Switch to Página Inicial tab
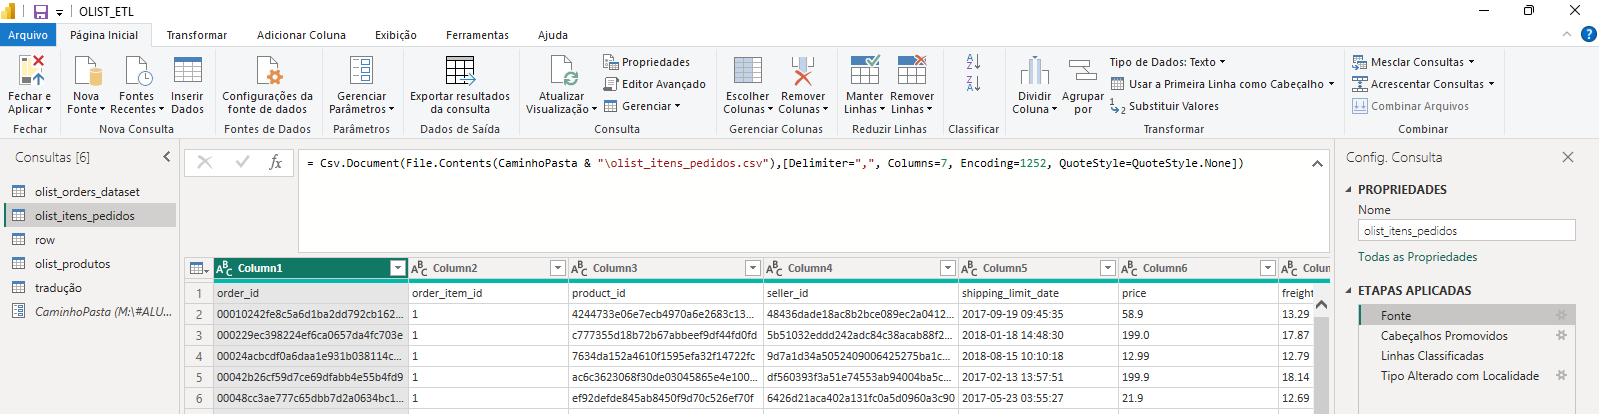 pos(104,35)
